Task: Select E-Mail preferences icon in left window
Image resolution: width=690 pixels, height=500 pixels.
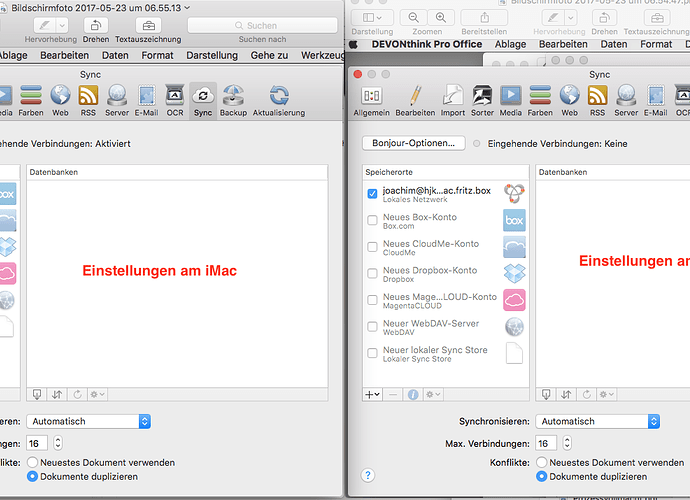Action: (x=147, y=101)
